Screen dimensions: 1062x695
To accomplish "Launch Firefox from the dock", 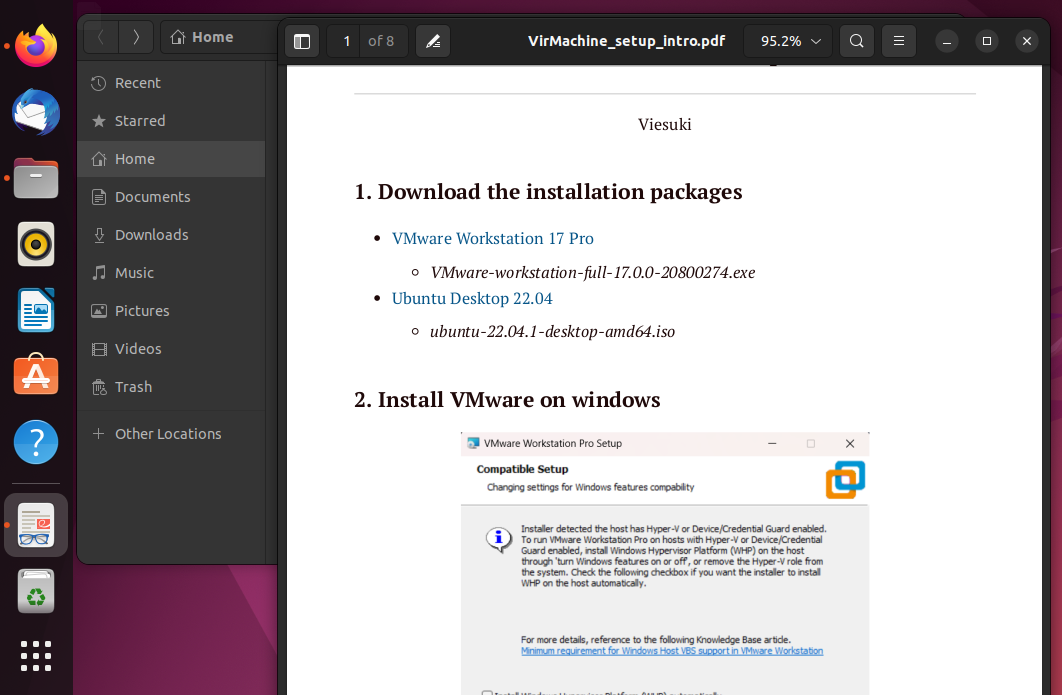I will point(36,46).
